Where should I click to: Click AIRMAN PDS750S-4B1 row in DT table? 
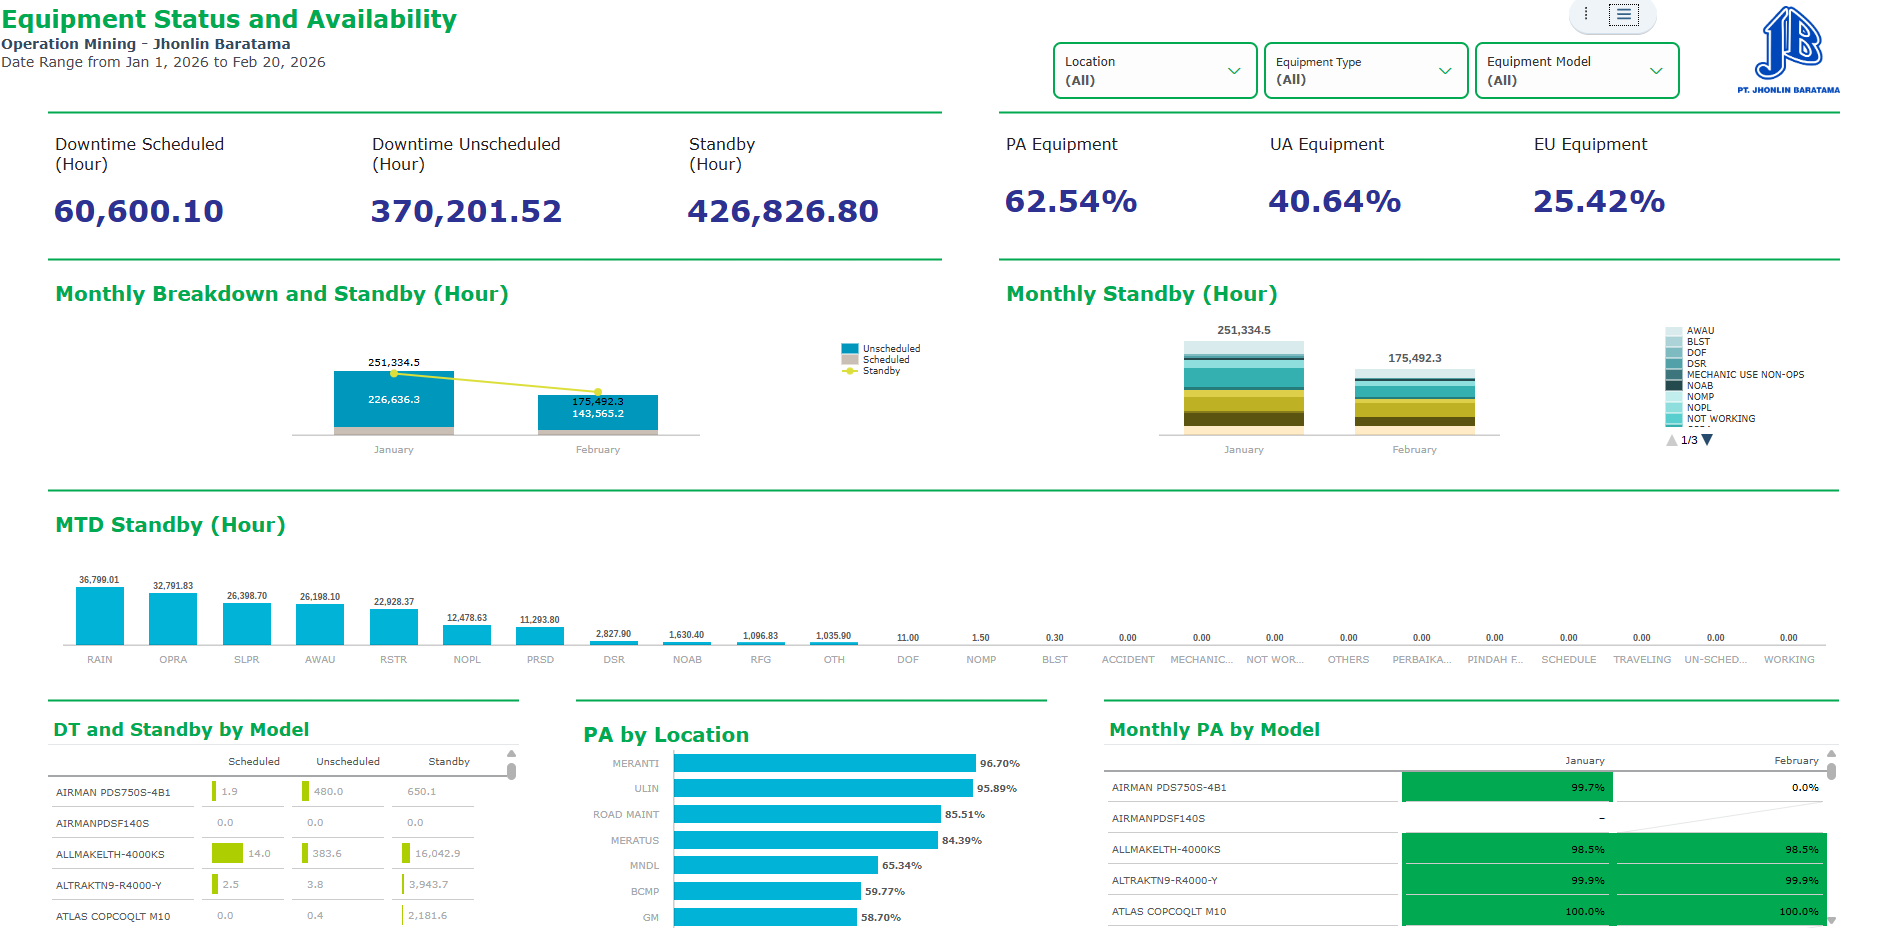click(x=262, y=792)
